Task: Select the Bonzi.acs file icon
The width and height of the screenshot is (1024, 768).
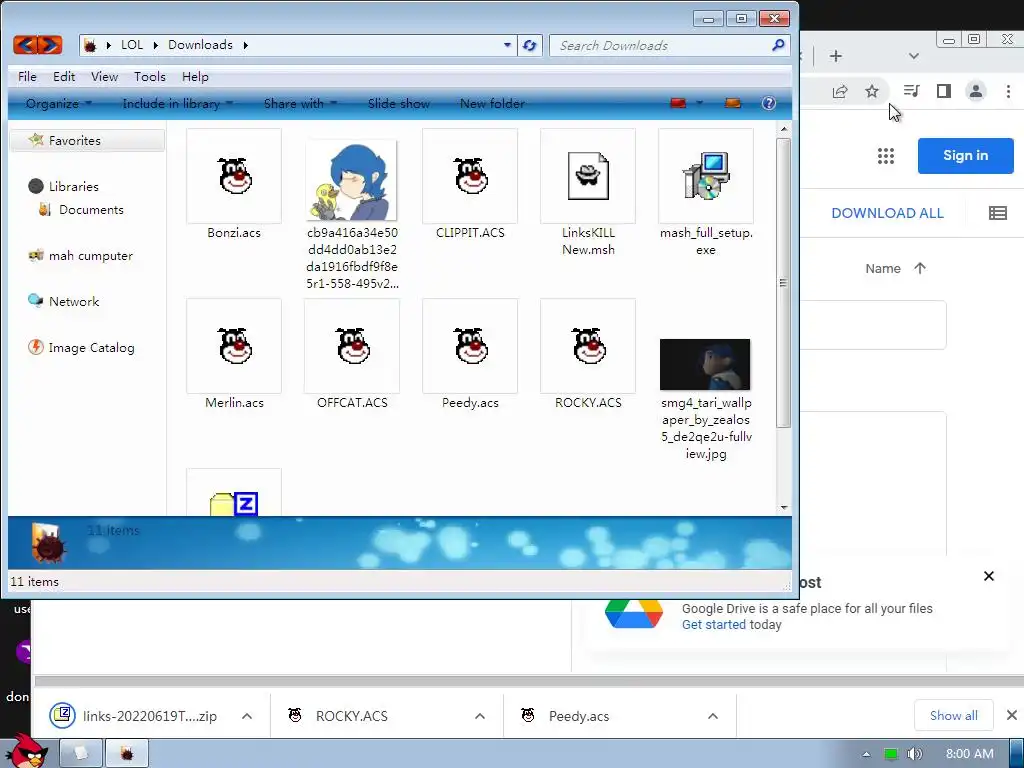Action: tap(234, 176)
